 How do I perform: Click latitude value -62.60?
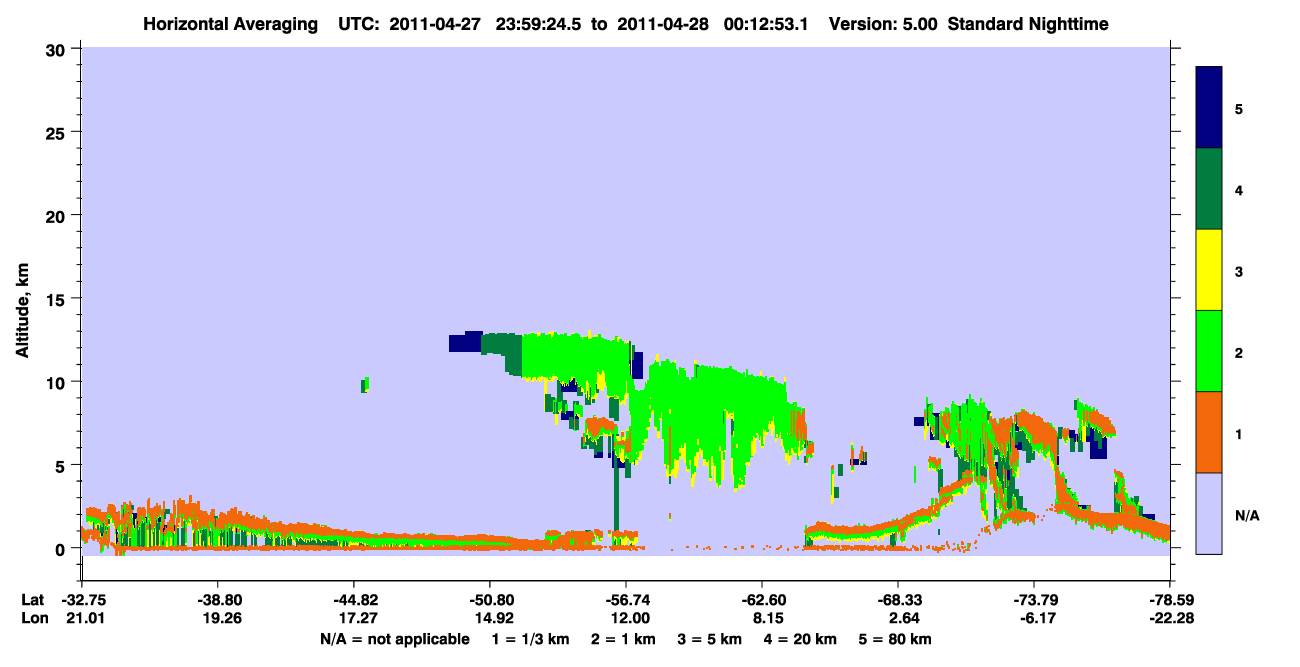click(x=761, y=601)
